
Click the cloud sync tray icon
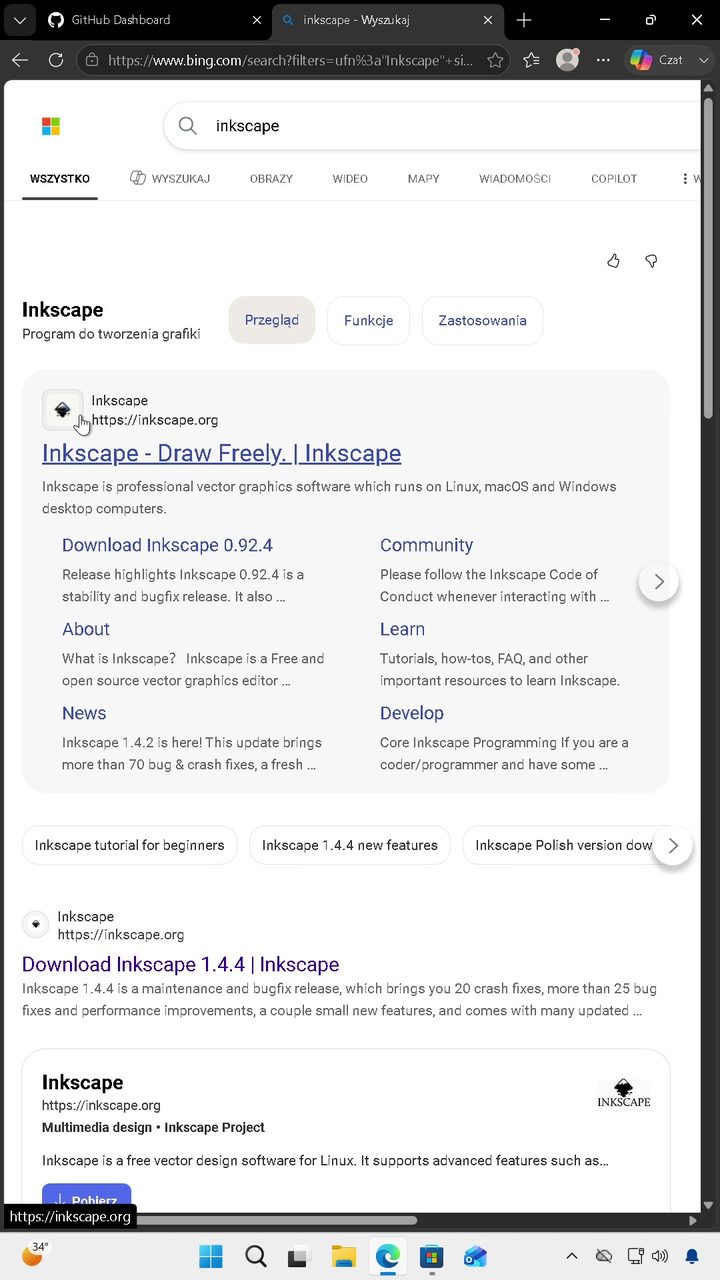[x=603, y=1256]
